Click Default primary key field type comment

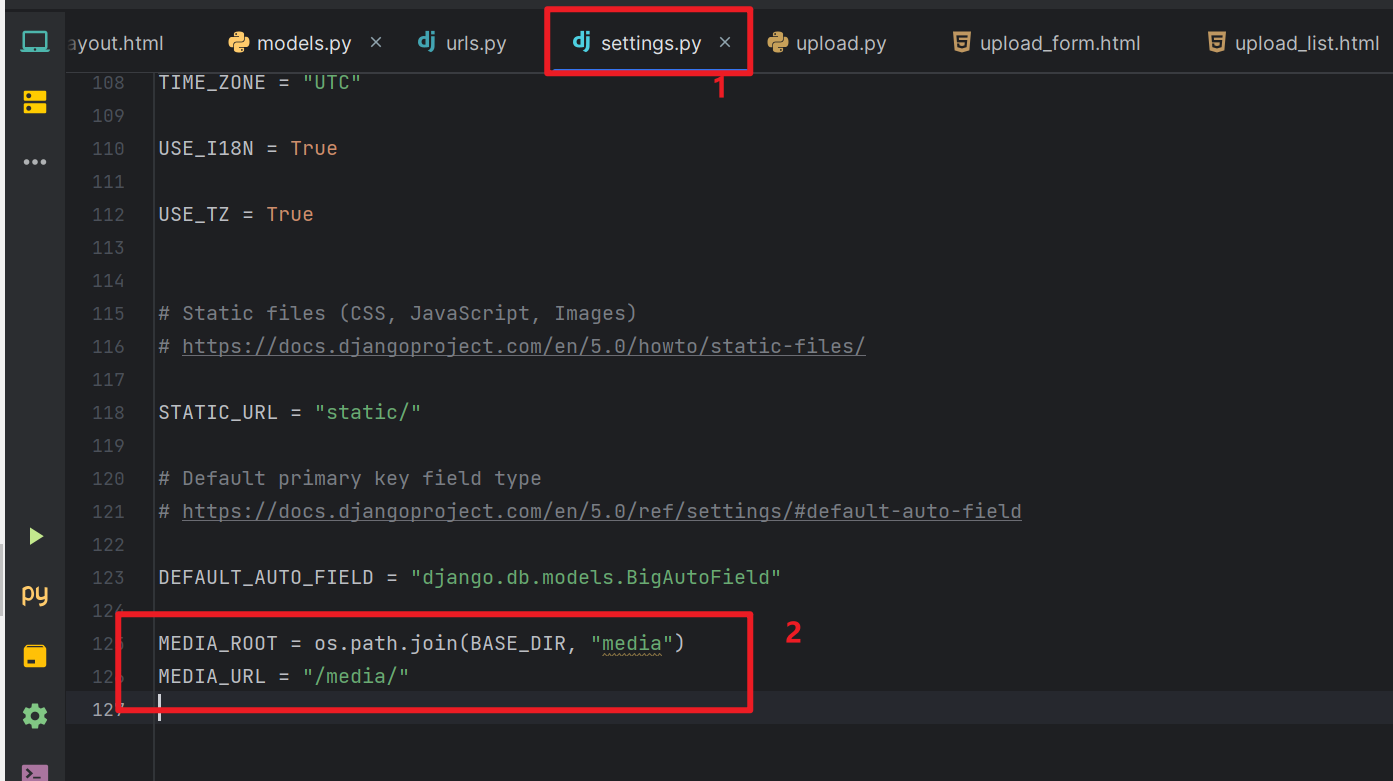tap(350, 478)
